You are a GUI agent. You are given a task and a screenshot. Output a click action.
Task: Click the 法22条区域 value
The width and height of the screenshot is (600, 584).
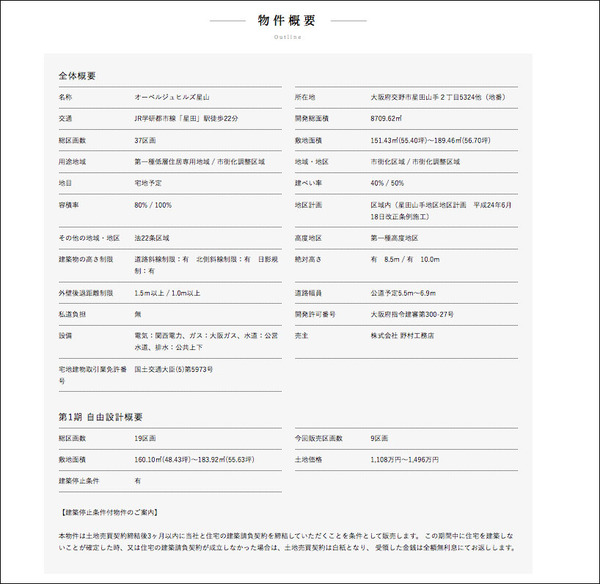152,238
